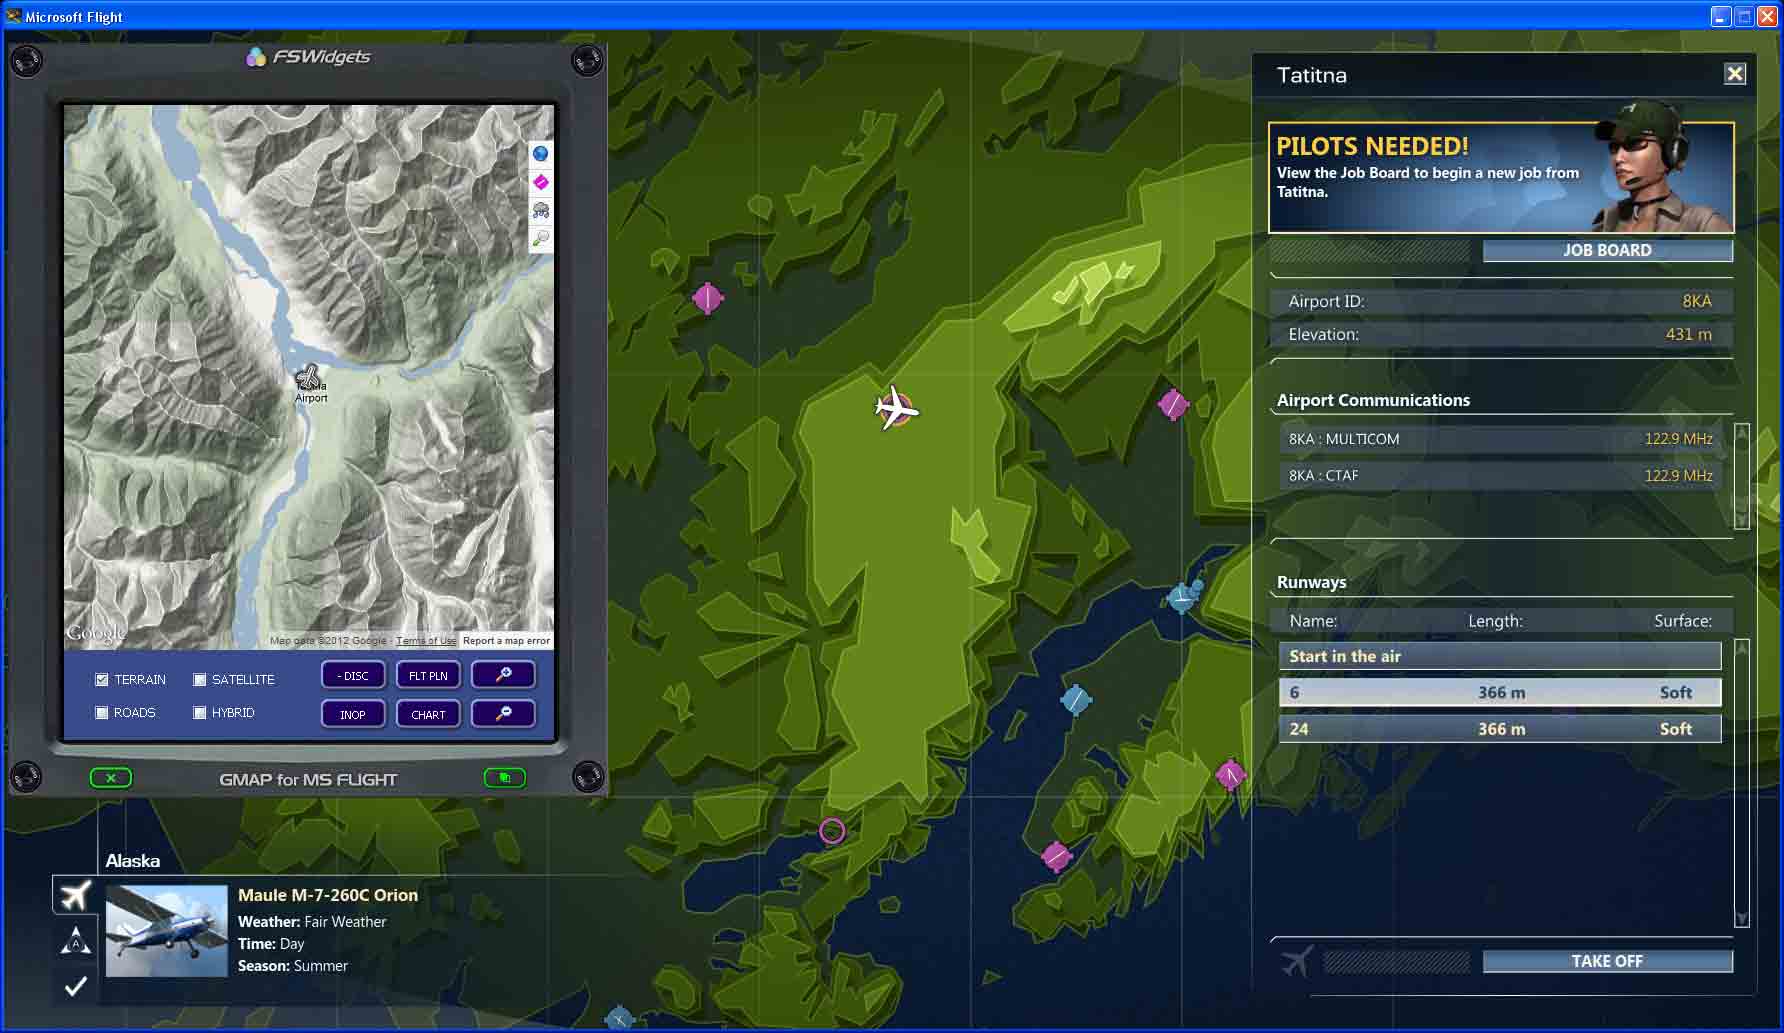Select the blue airport marker in the water area
The width and height of the screenshot is (1784, 1033).
point(1075,700)
